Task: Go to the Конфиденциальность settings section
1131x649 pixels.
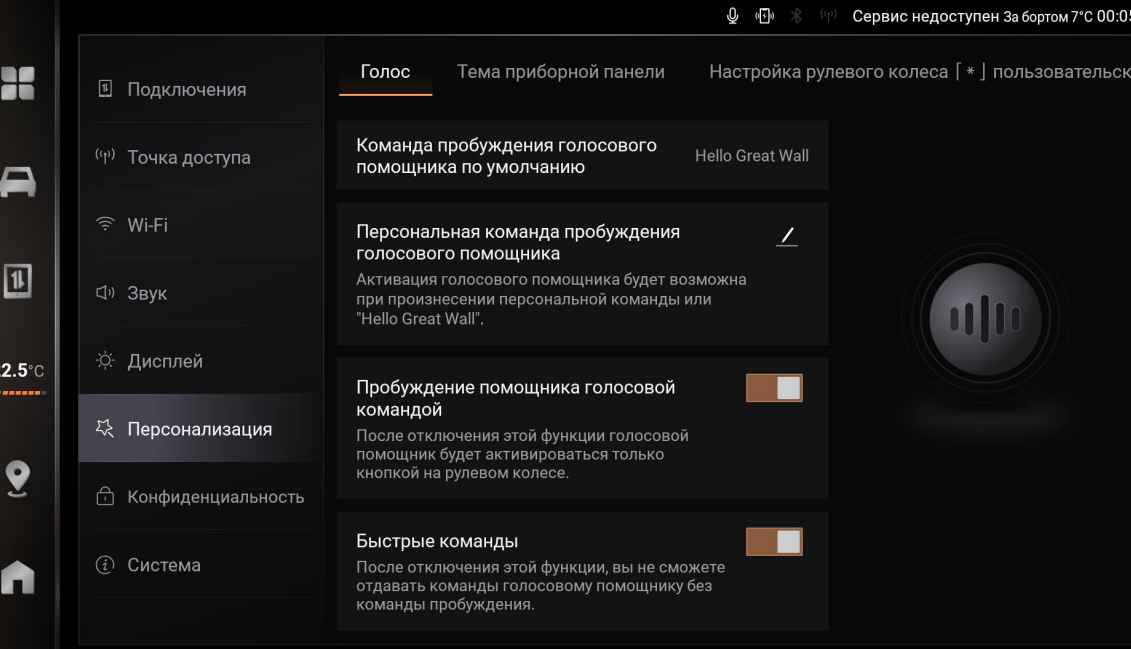Action: [x=215, y=497]
